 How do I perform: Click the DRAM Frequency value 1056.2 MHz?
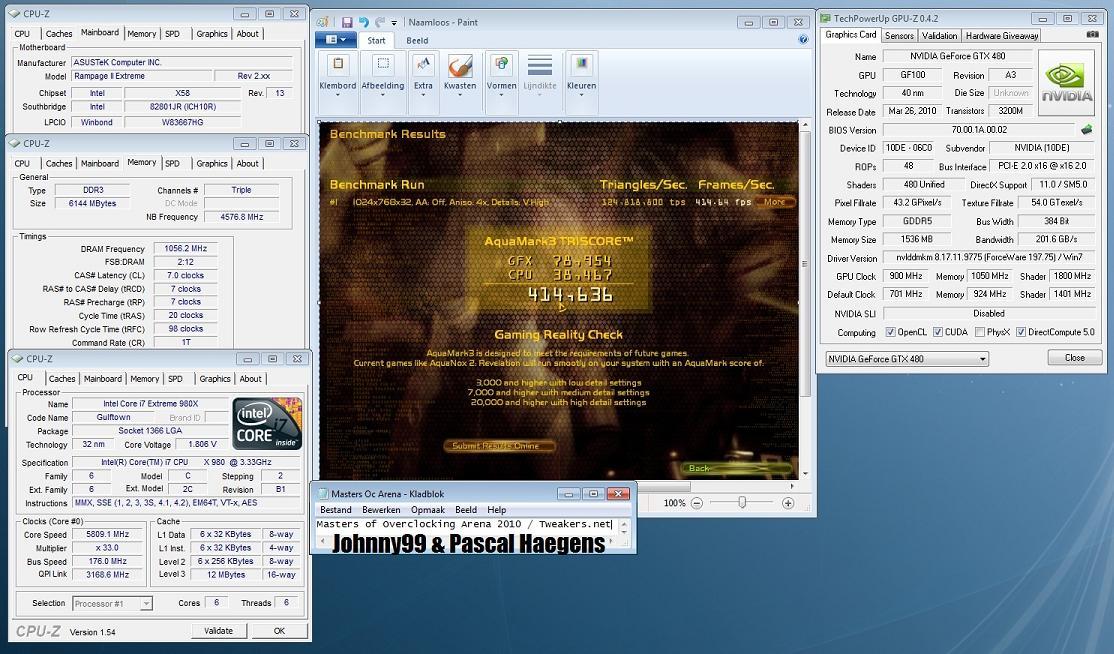tap(185, 249)
